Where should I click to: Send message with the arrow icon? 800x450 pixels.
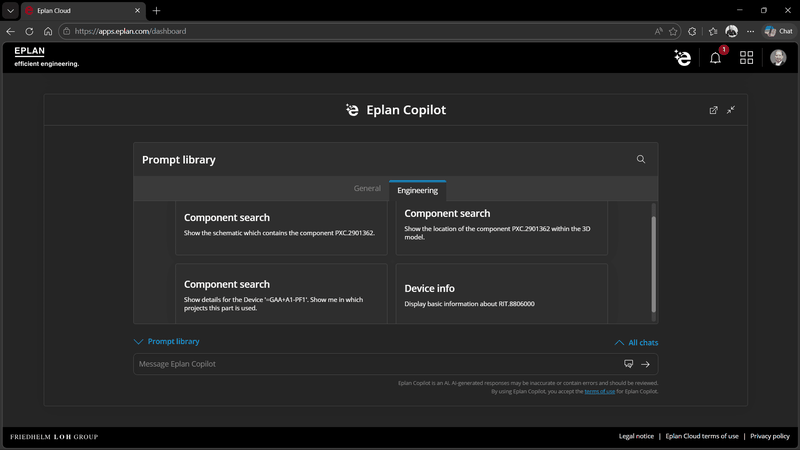(x=645, y=364)
